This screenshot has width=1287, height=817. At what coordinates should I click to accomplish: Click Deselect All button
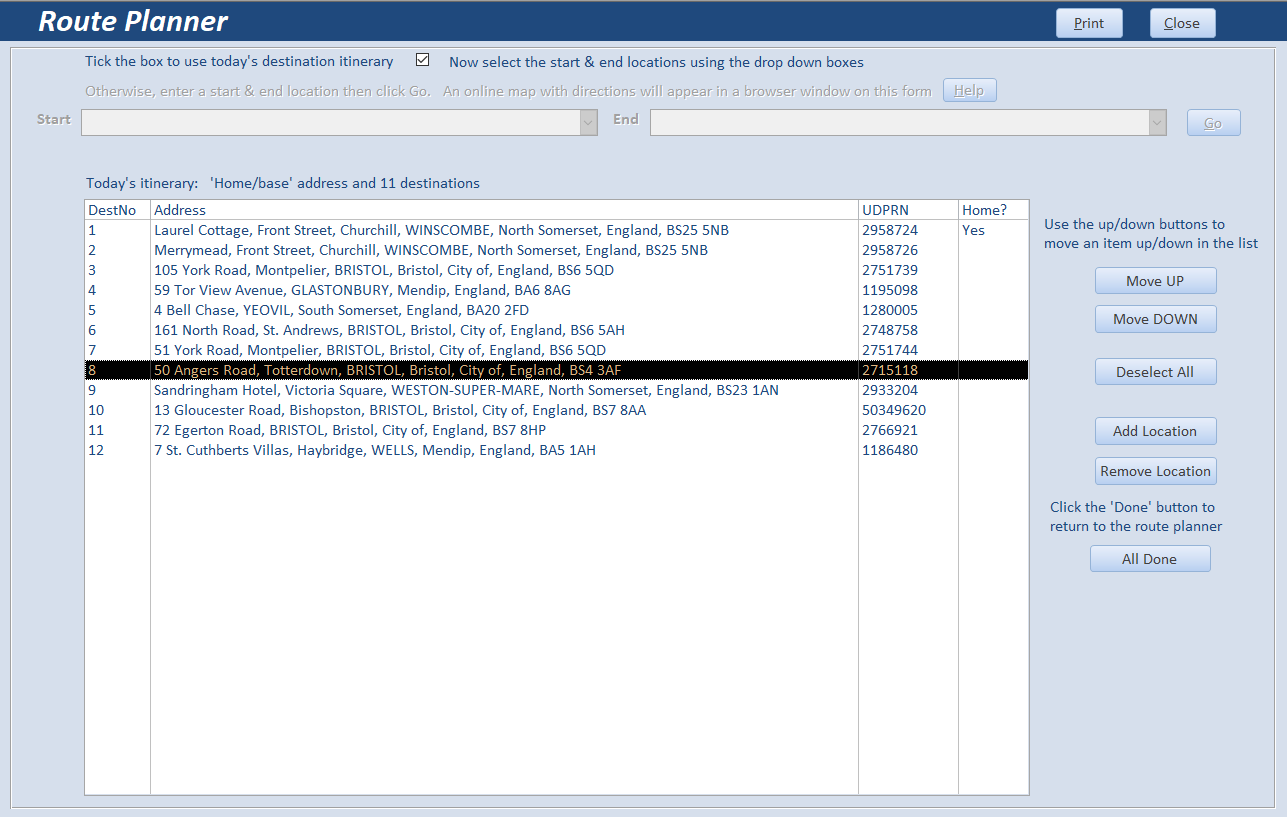click(1155, 372)
